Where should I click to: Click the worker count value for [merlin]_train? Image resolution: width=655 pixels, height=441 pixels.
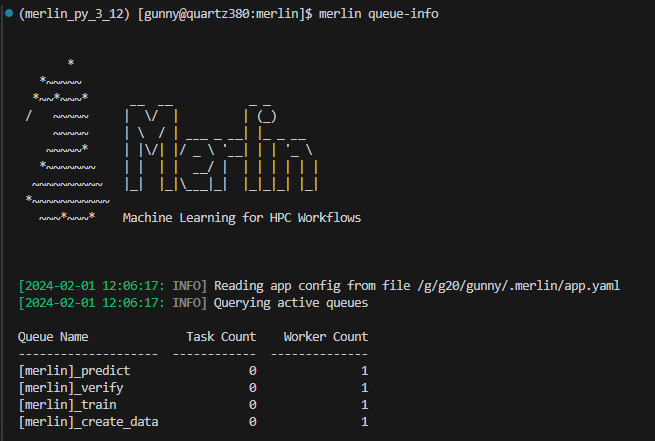click(x=364, y=405)
